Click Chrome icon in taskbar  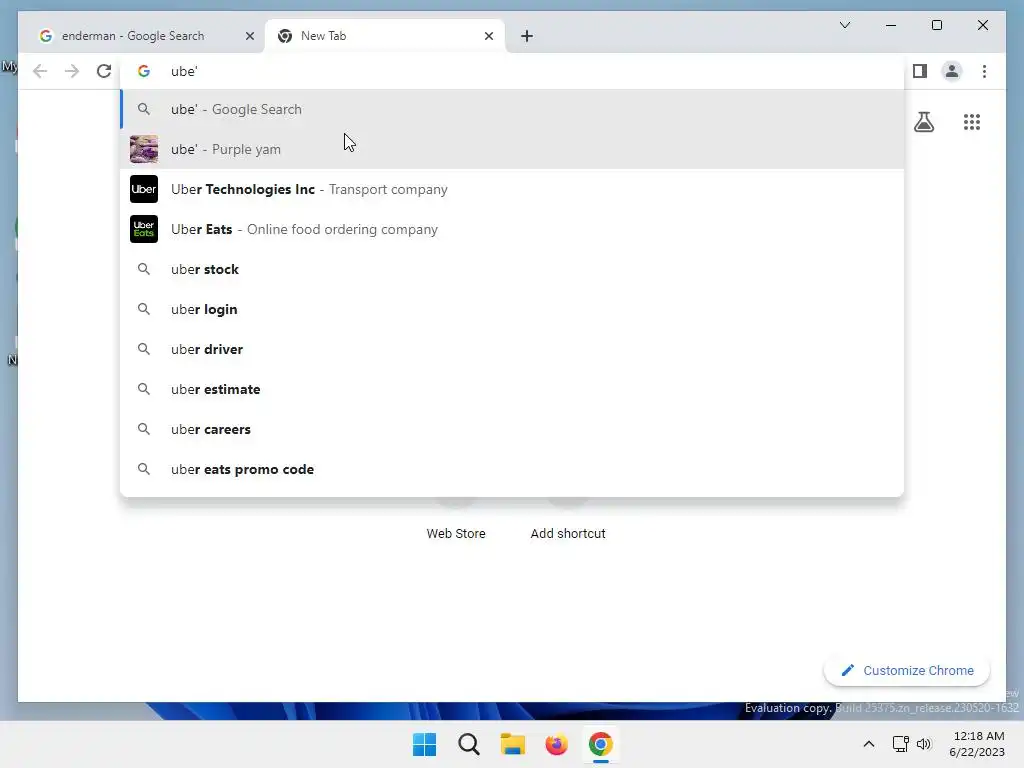(600, 744)
